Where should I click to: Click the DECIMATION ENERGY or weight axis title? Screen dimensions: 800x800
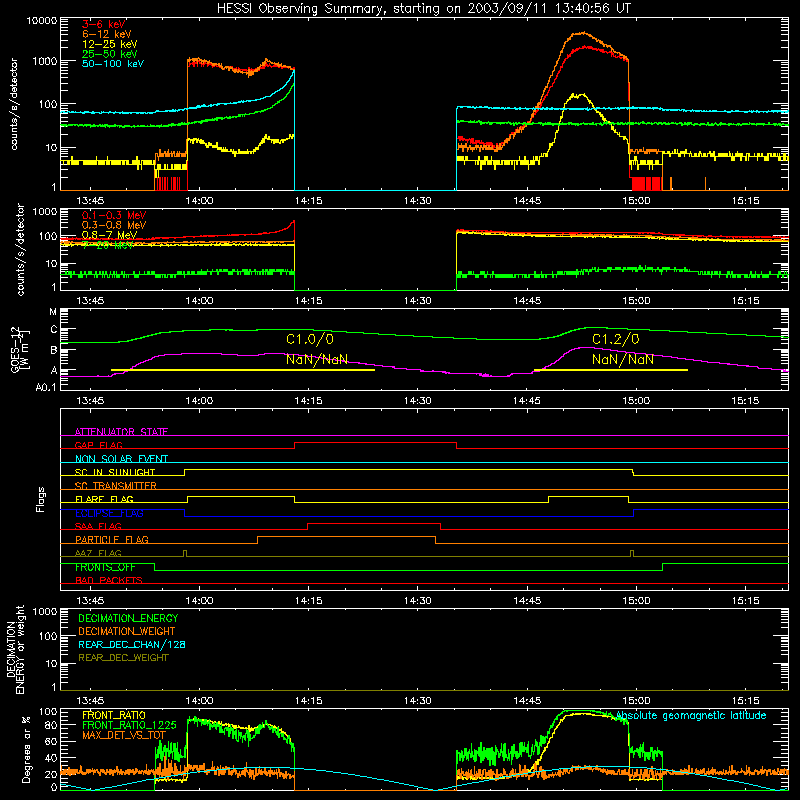click(x=15, y=649)
